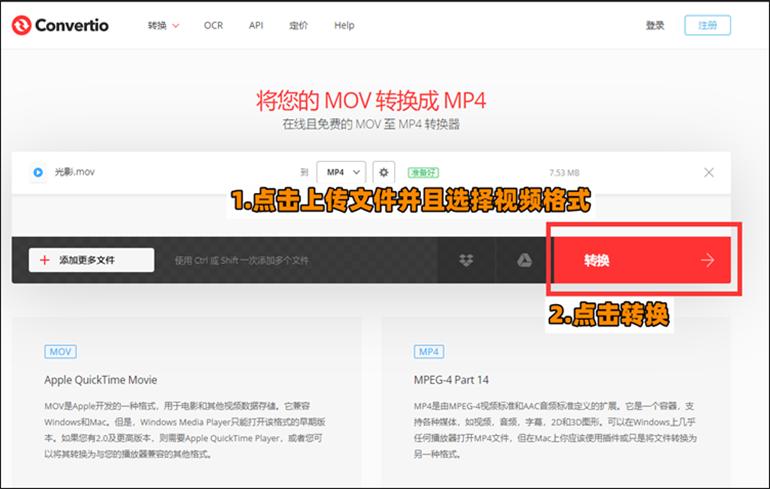The width and height of the screenshot is (770, 489).
Task: Click the 7.53 MB file size
Action: pyautogui.click(x=564, y=173)
